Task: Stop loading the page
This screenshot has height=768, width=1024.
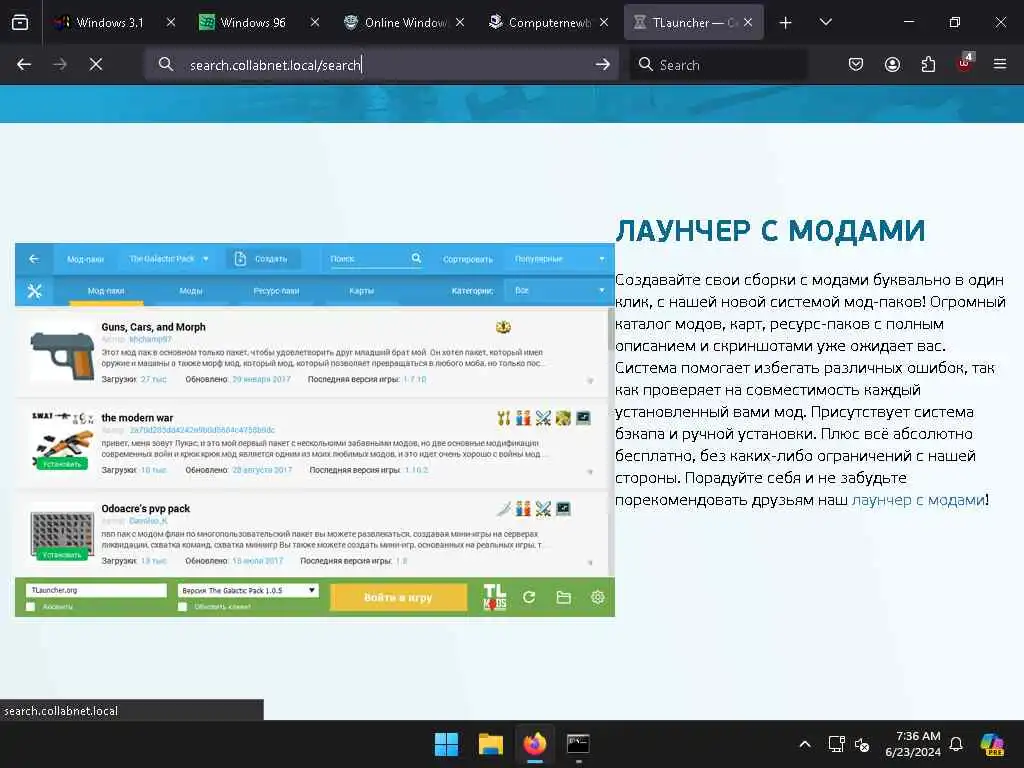Action: point(96,65)
